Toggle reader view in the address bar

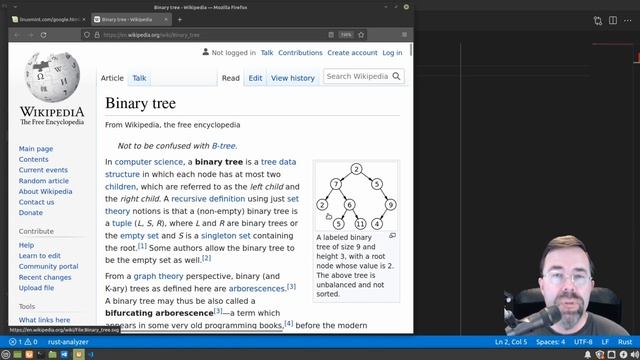tap(331, 35)
